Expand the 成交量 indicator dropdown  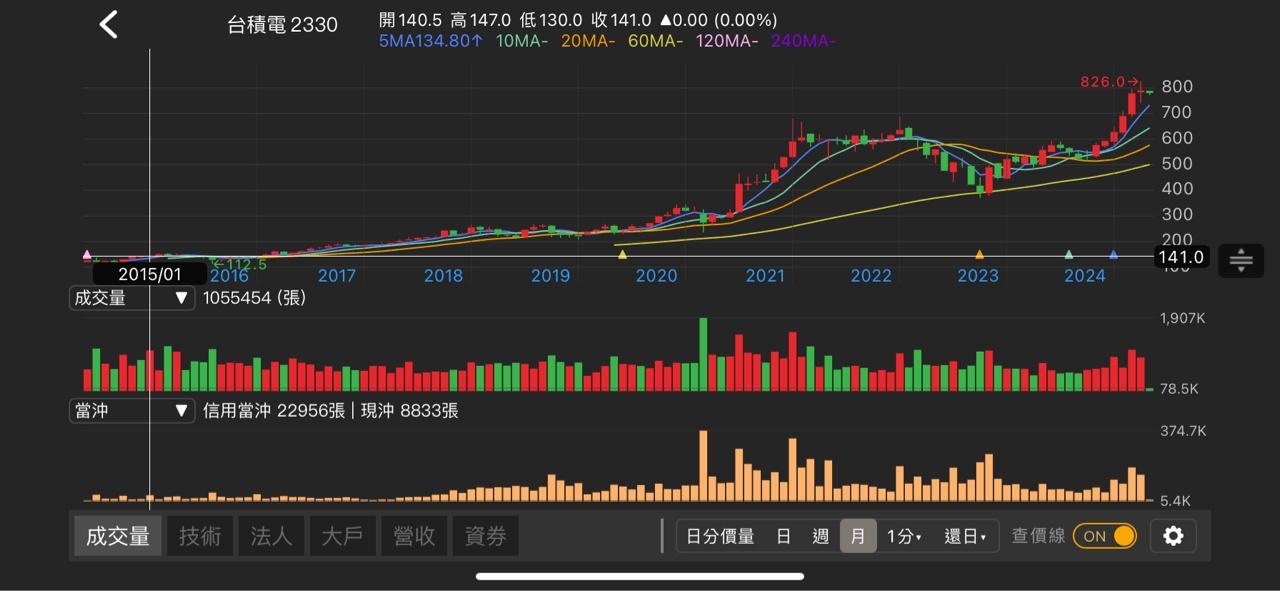(x=131, y=298)
